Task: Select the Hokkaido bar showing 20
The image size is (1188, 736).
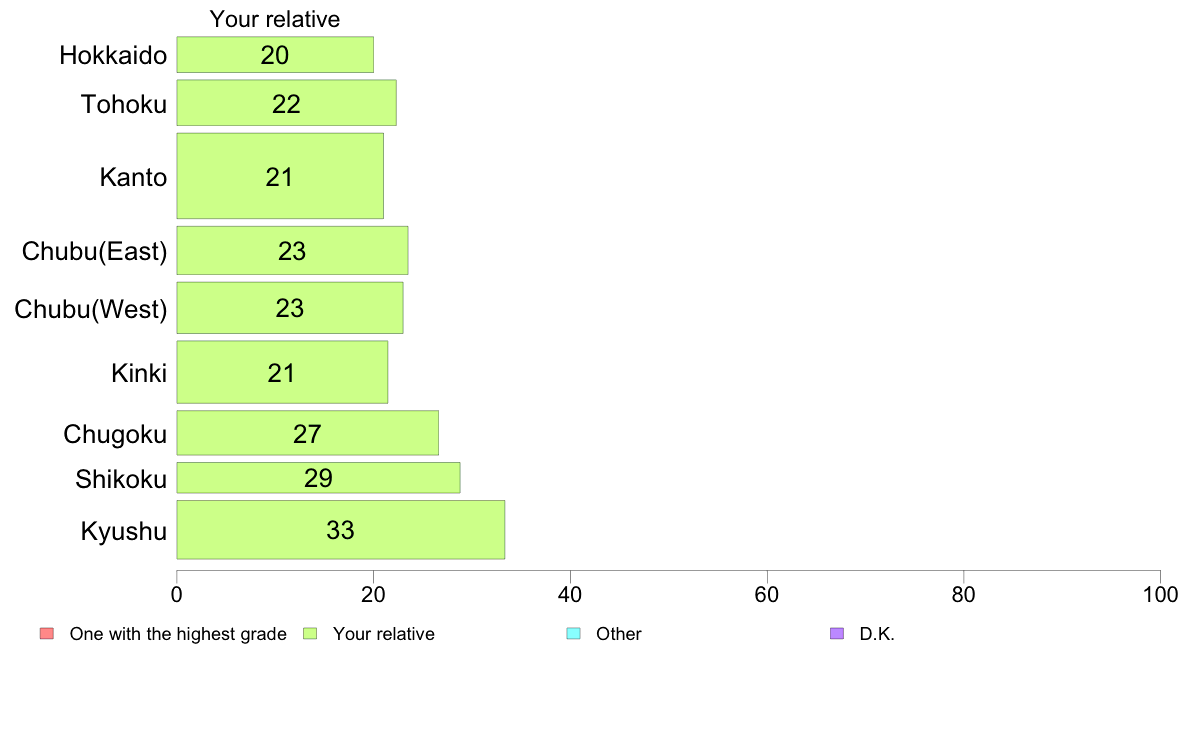Action: pyautogui.click(x=275, y=55)
